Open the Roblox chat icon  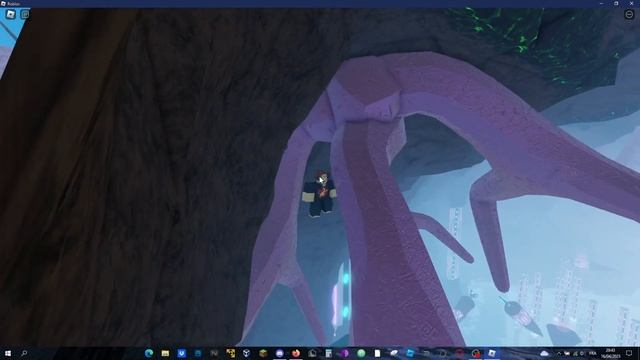pyautogui.click(x=25, y=15)
